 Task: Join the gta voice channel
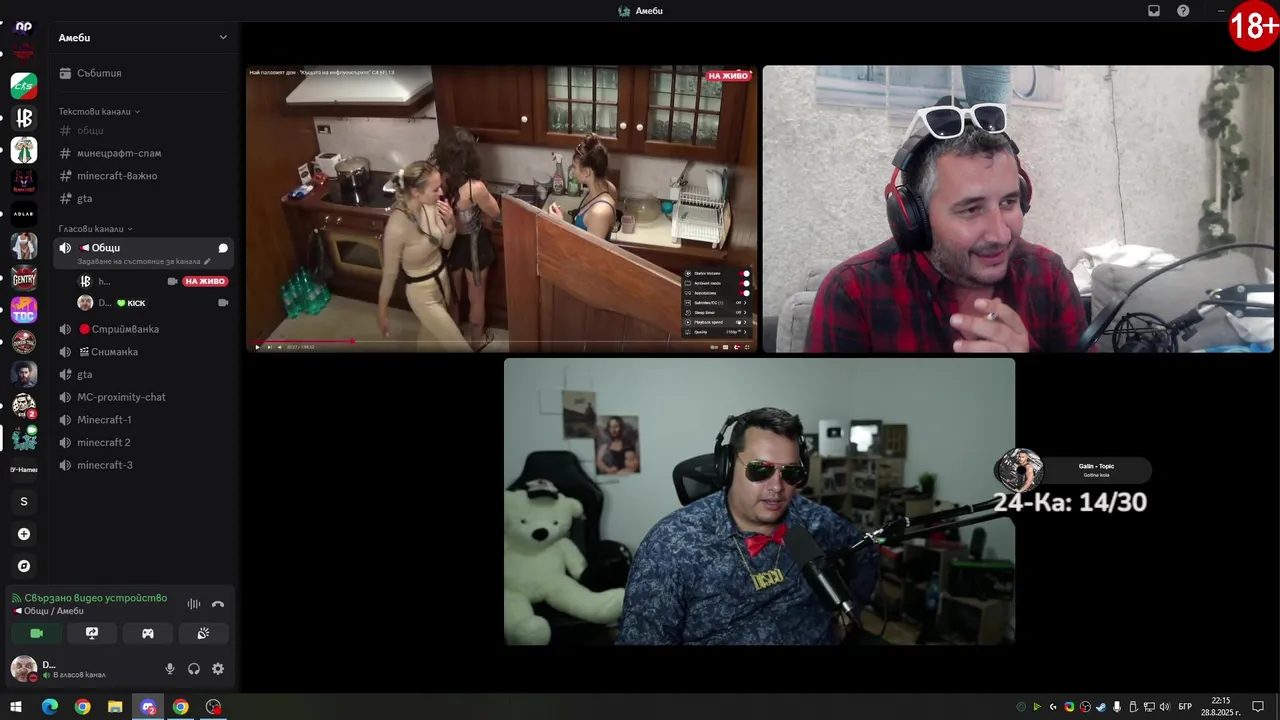pyautogui.click(x=144, y=374)
